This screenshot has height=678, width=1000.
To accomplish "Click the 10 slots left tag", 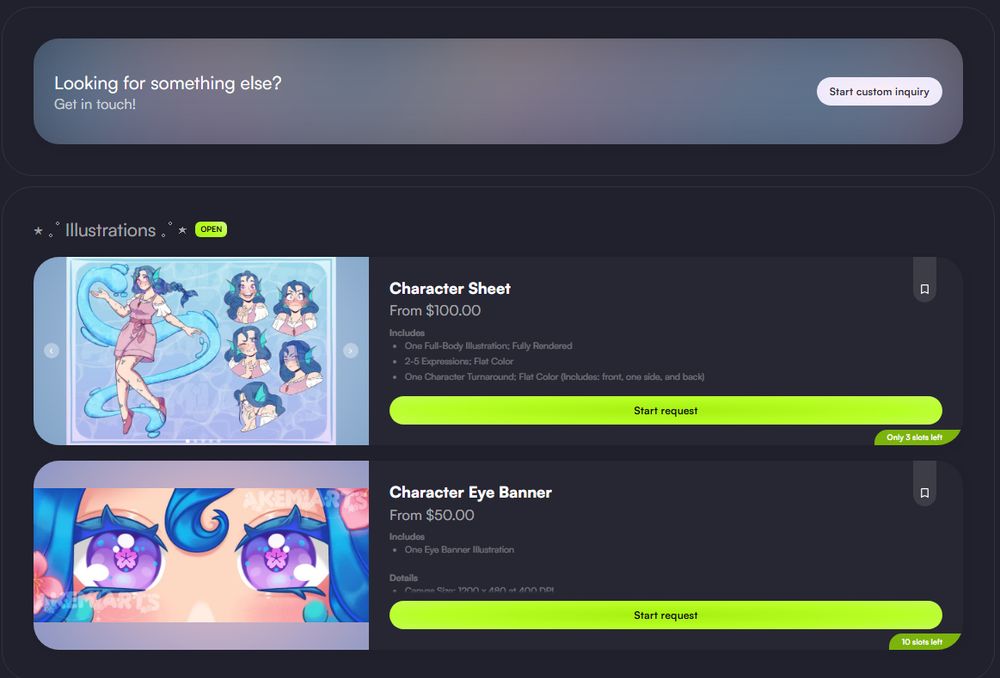I will pos(924,642).
